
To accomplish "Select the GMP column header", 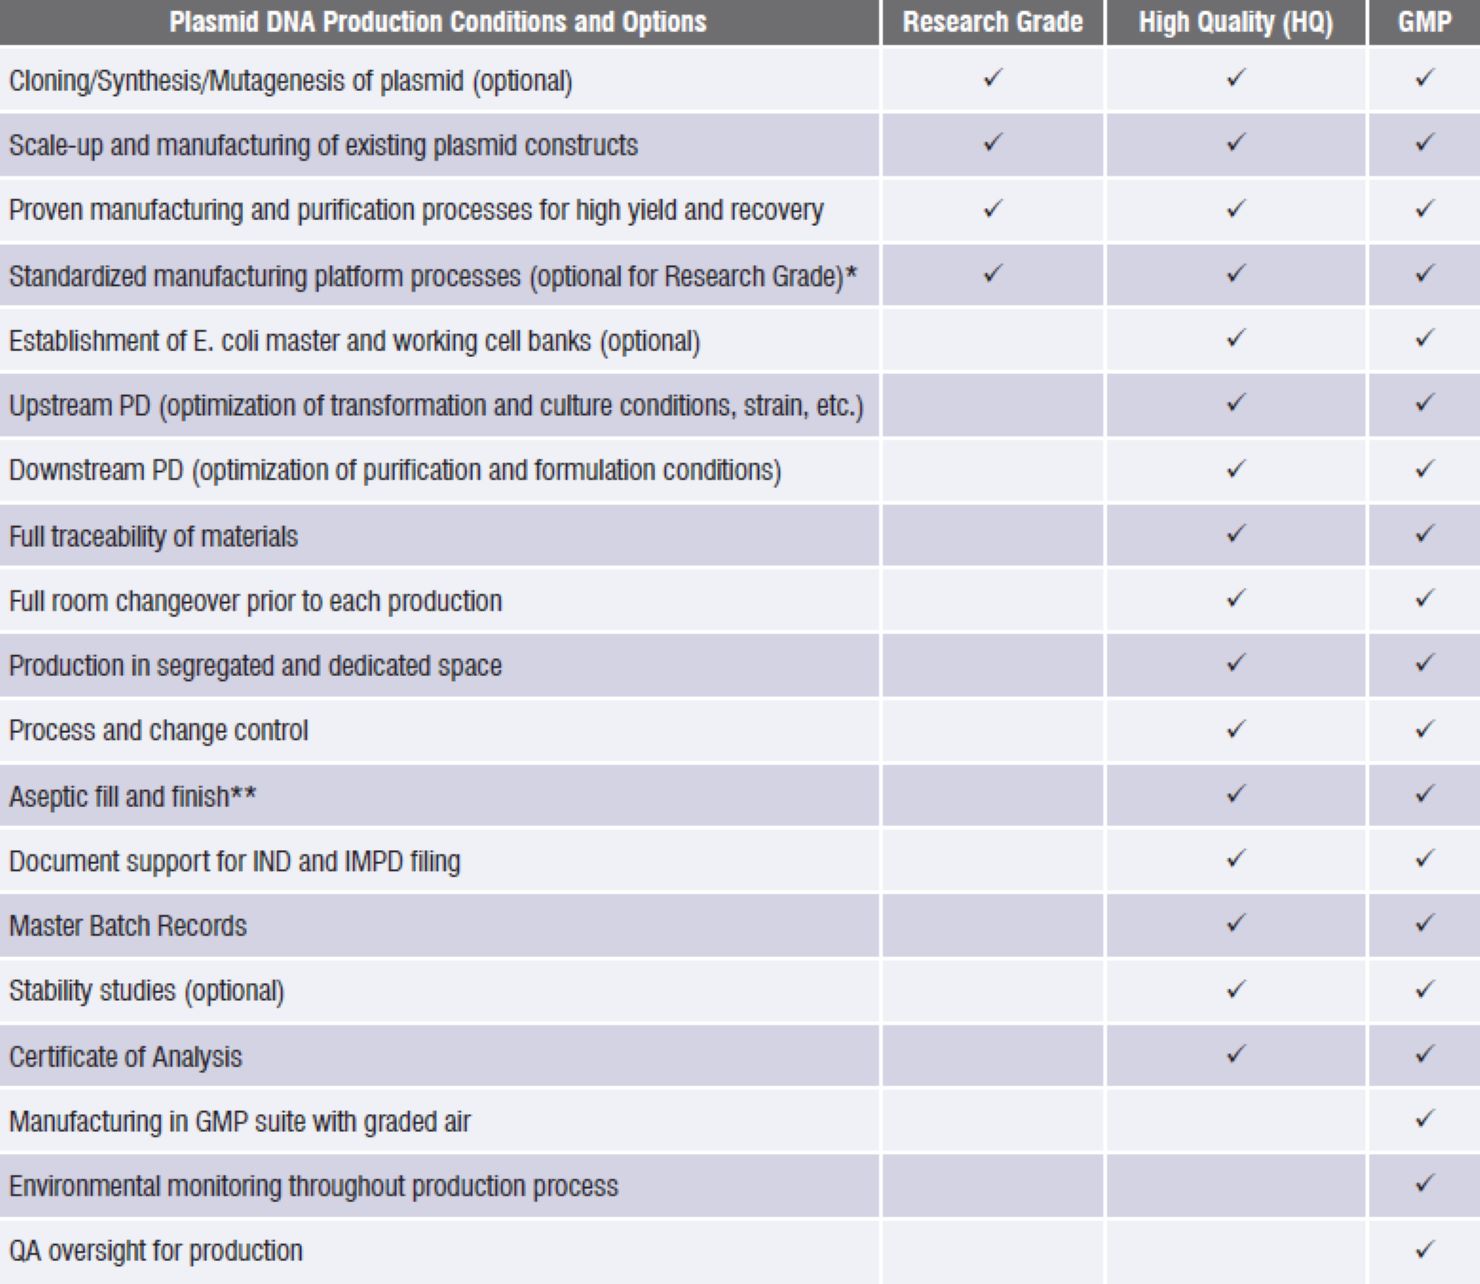I will 1424,22.
